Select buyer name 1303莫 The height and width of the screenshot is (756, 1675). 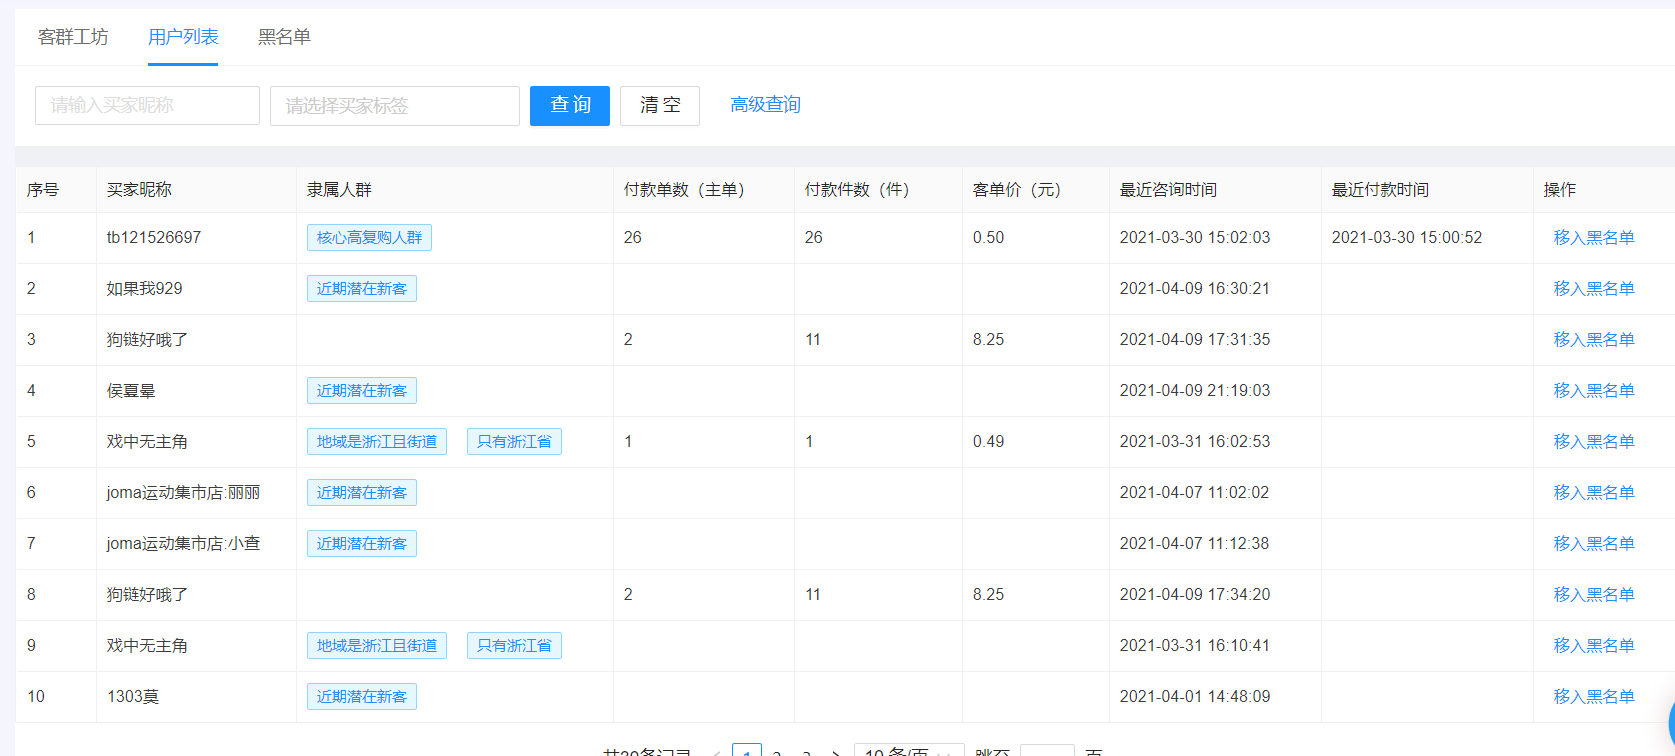133,697
